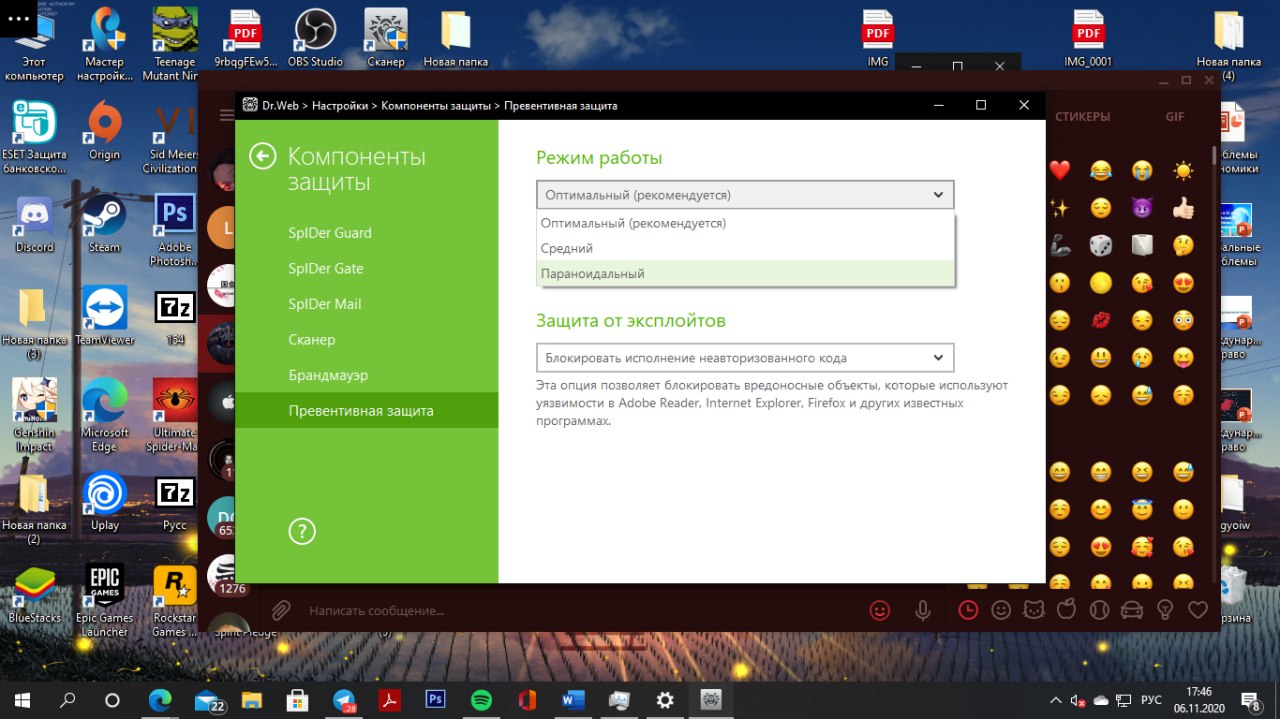Pick the red heart emoji

1060,171
